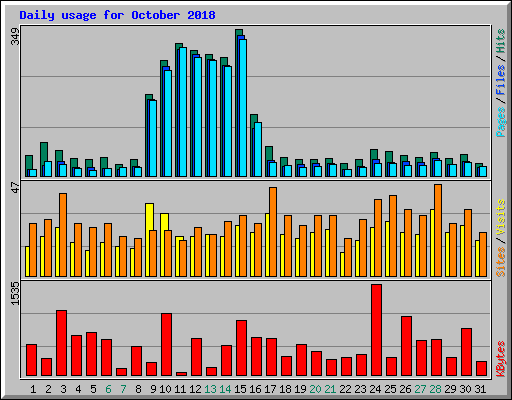Screen dimensions: 512x400
Task: Click the cyan Pages bar for day 11
Action: pyautogui.click(x=183, y=112)
